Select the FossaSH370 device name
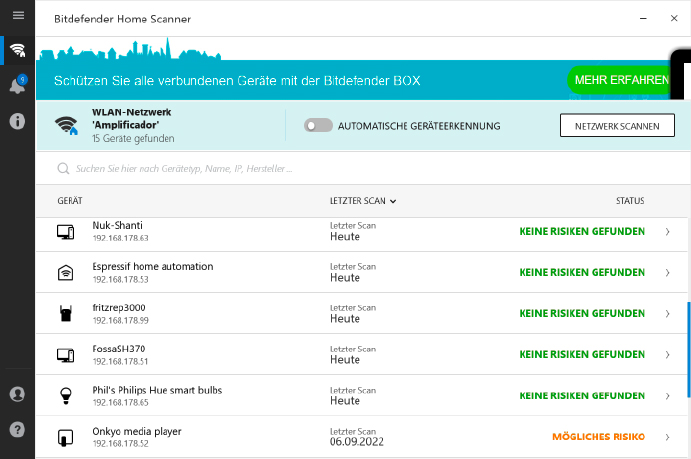Image resolution: width=691 pixels, height=459 pixels. 119,349
